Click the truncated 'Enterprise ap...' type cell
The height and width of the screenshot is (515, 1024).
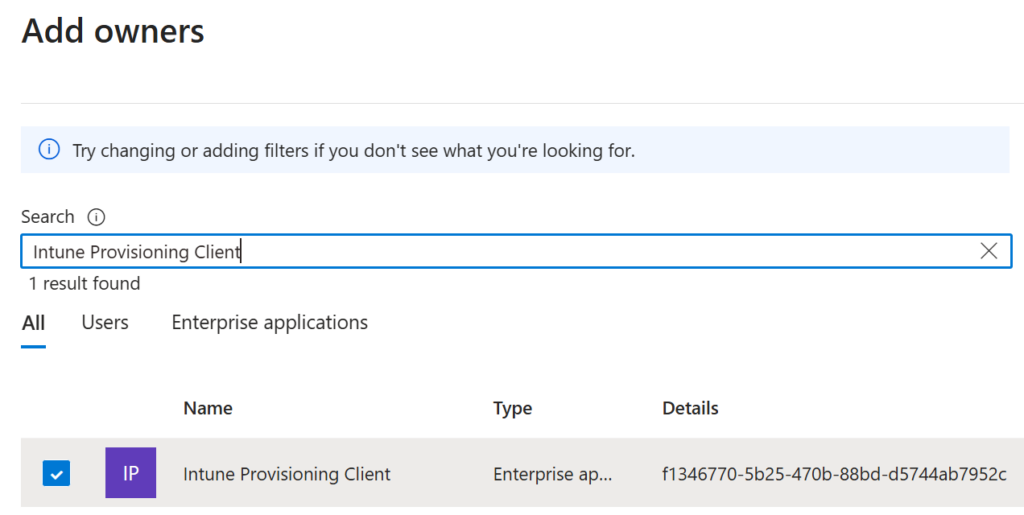tap(552, 474)
